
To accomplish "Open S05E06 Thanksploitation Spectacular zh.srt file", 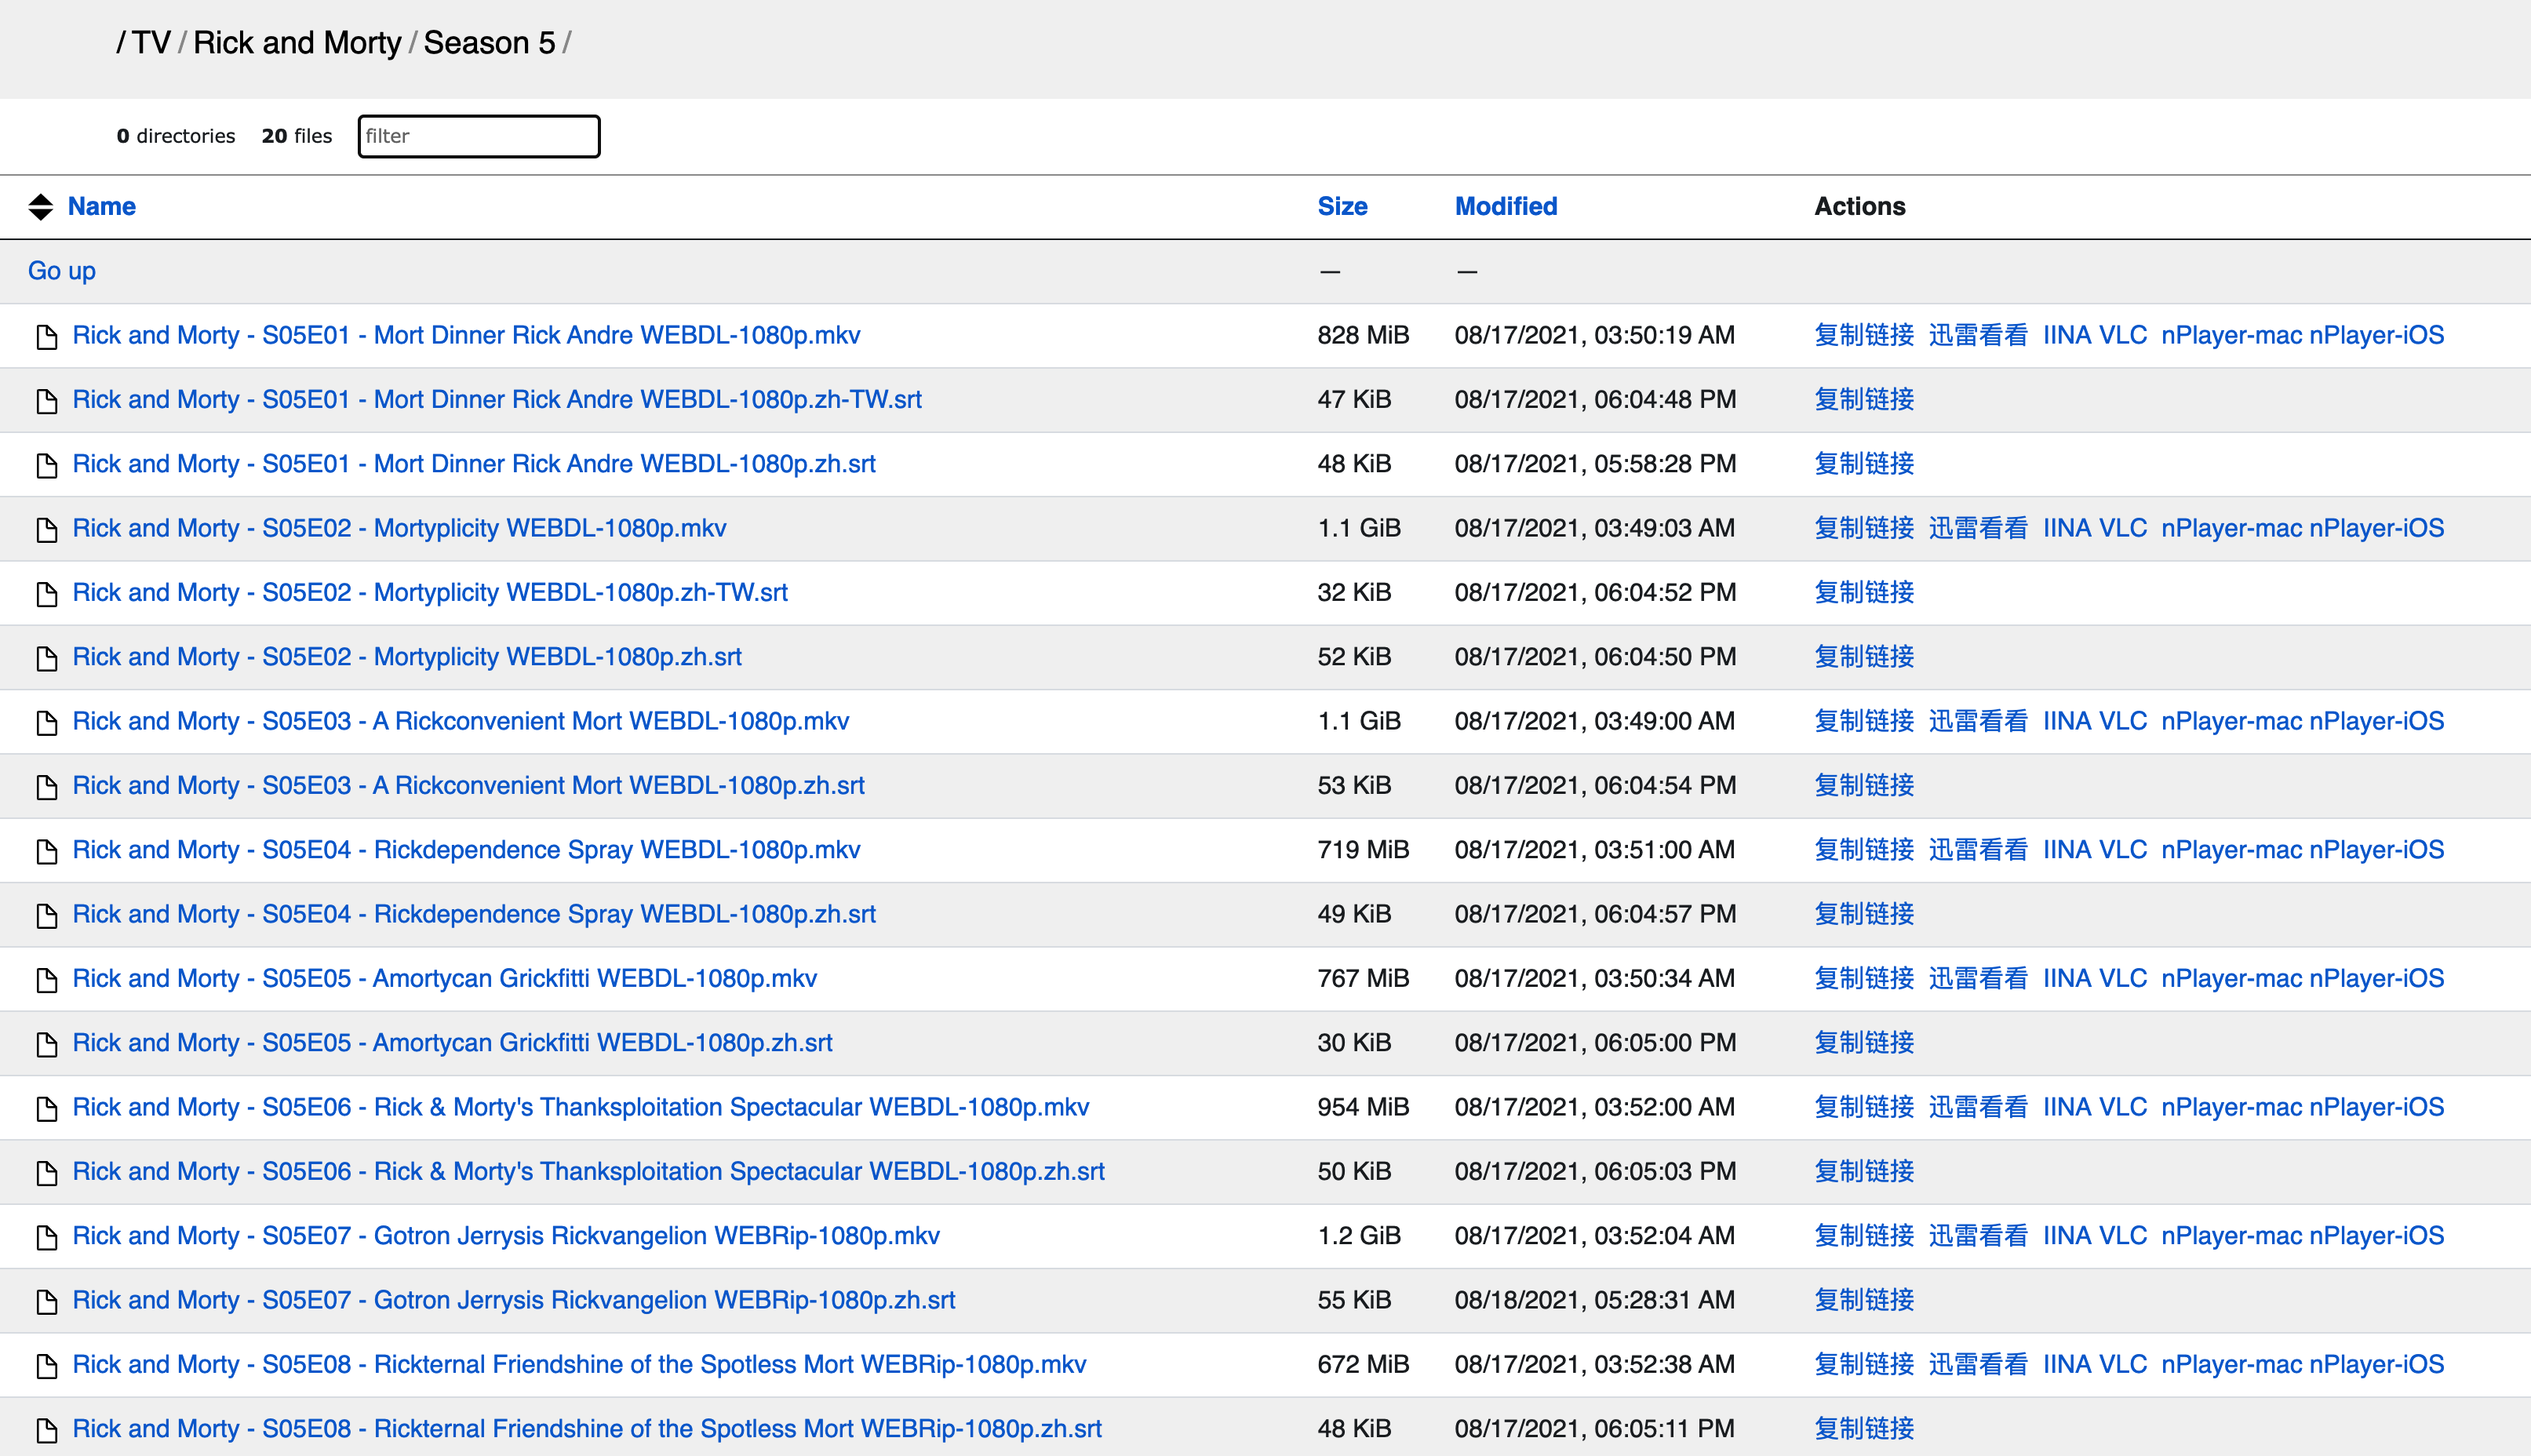I will pos(589,1172).
